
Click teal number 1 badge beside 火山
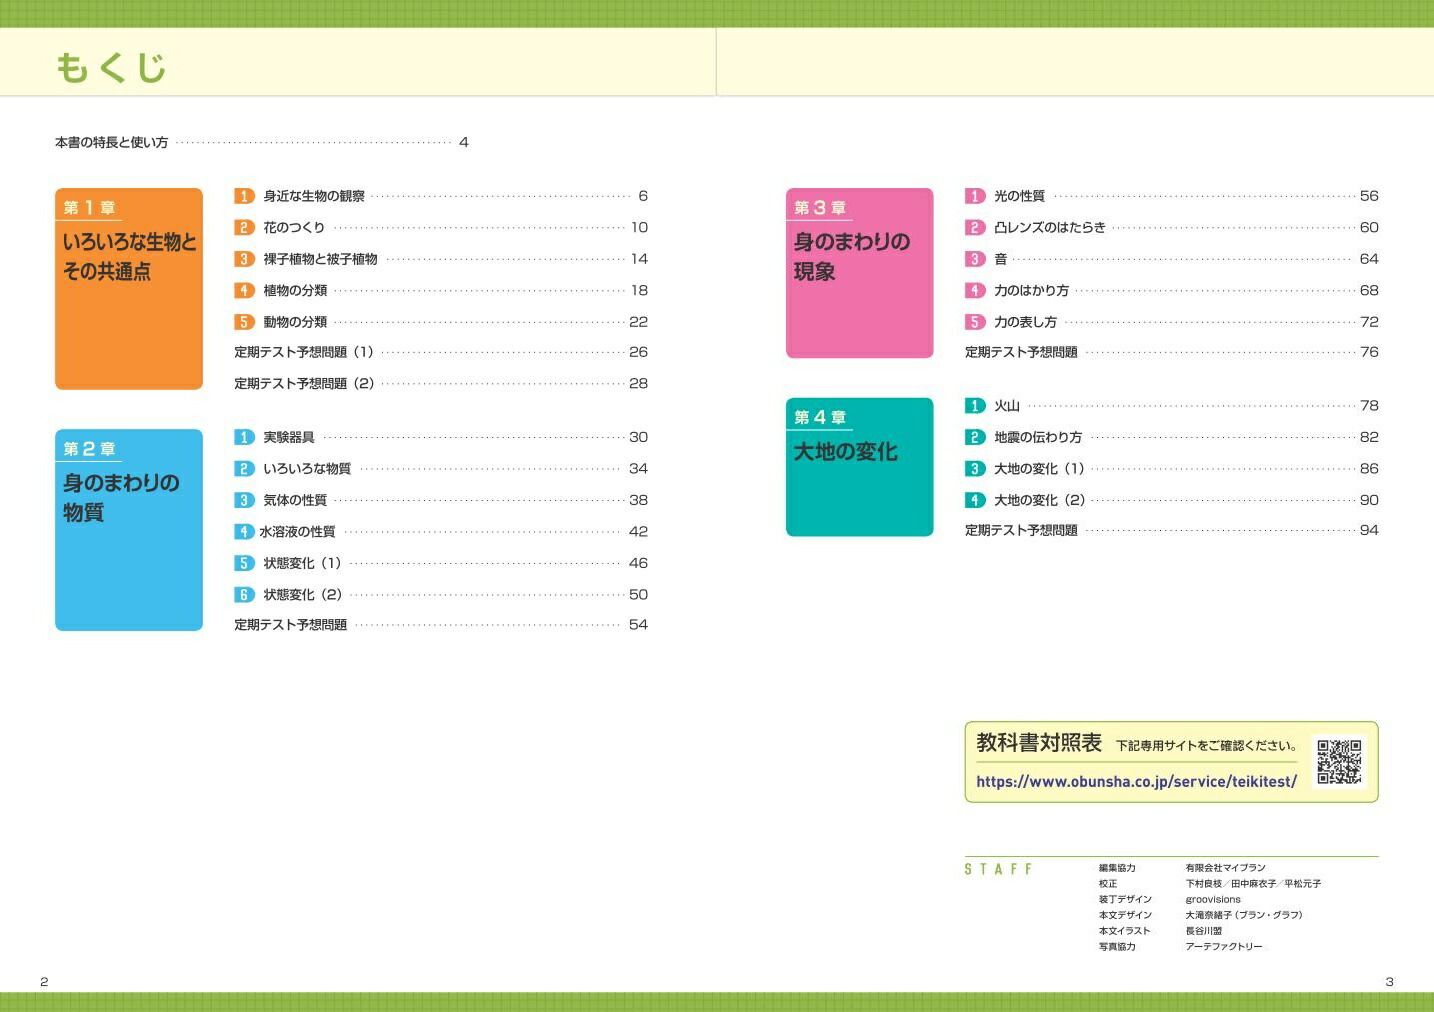[x=975, y=406]
